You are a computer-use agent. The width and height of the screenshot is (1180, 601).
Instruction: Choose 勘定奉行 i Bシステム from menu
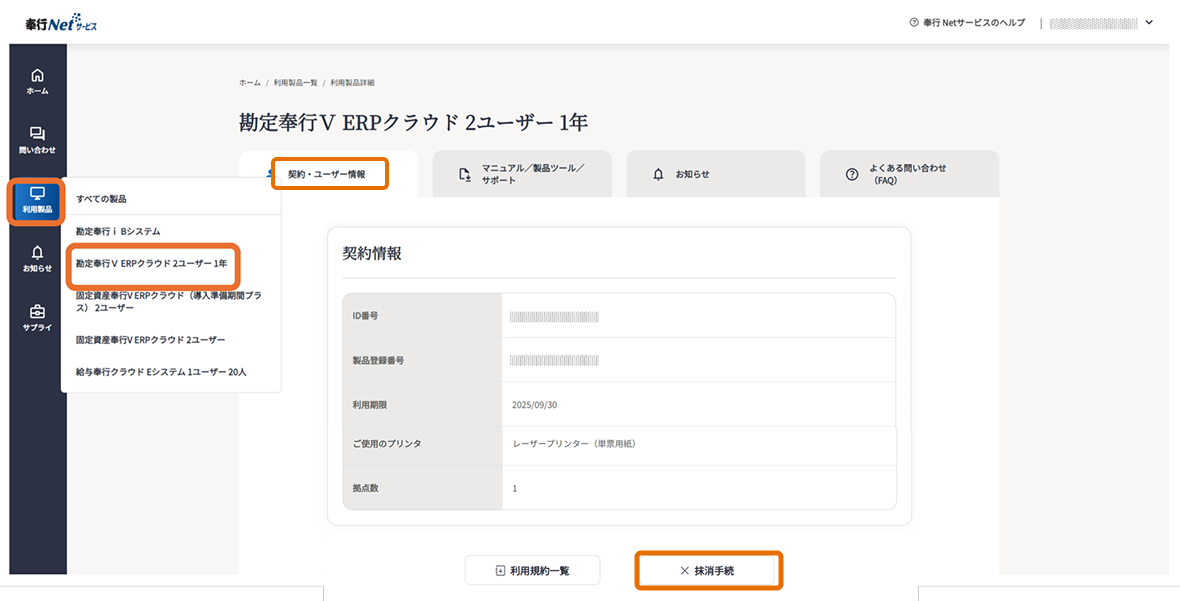[x=118, y=231]
